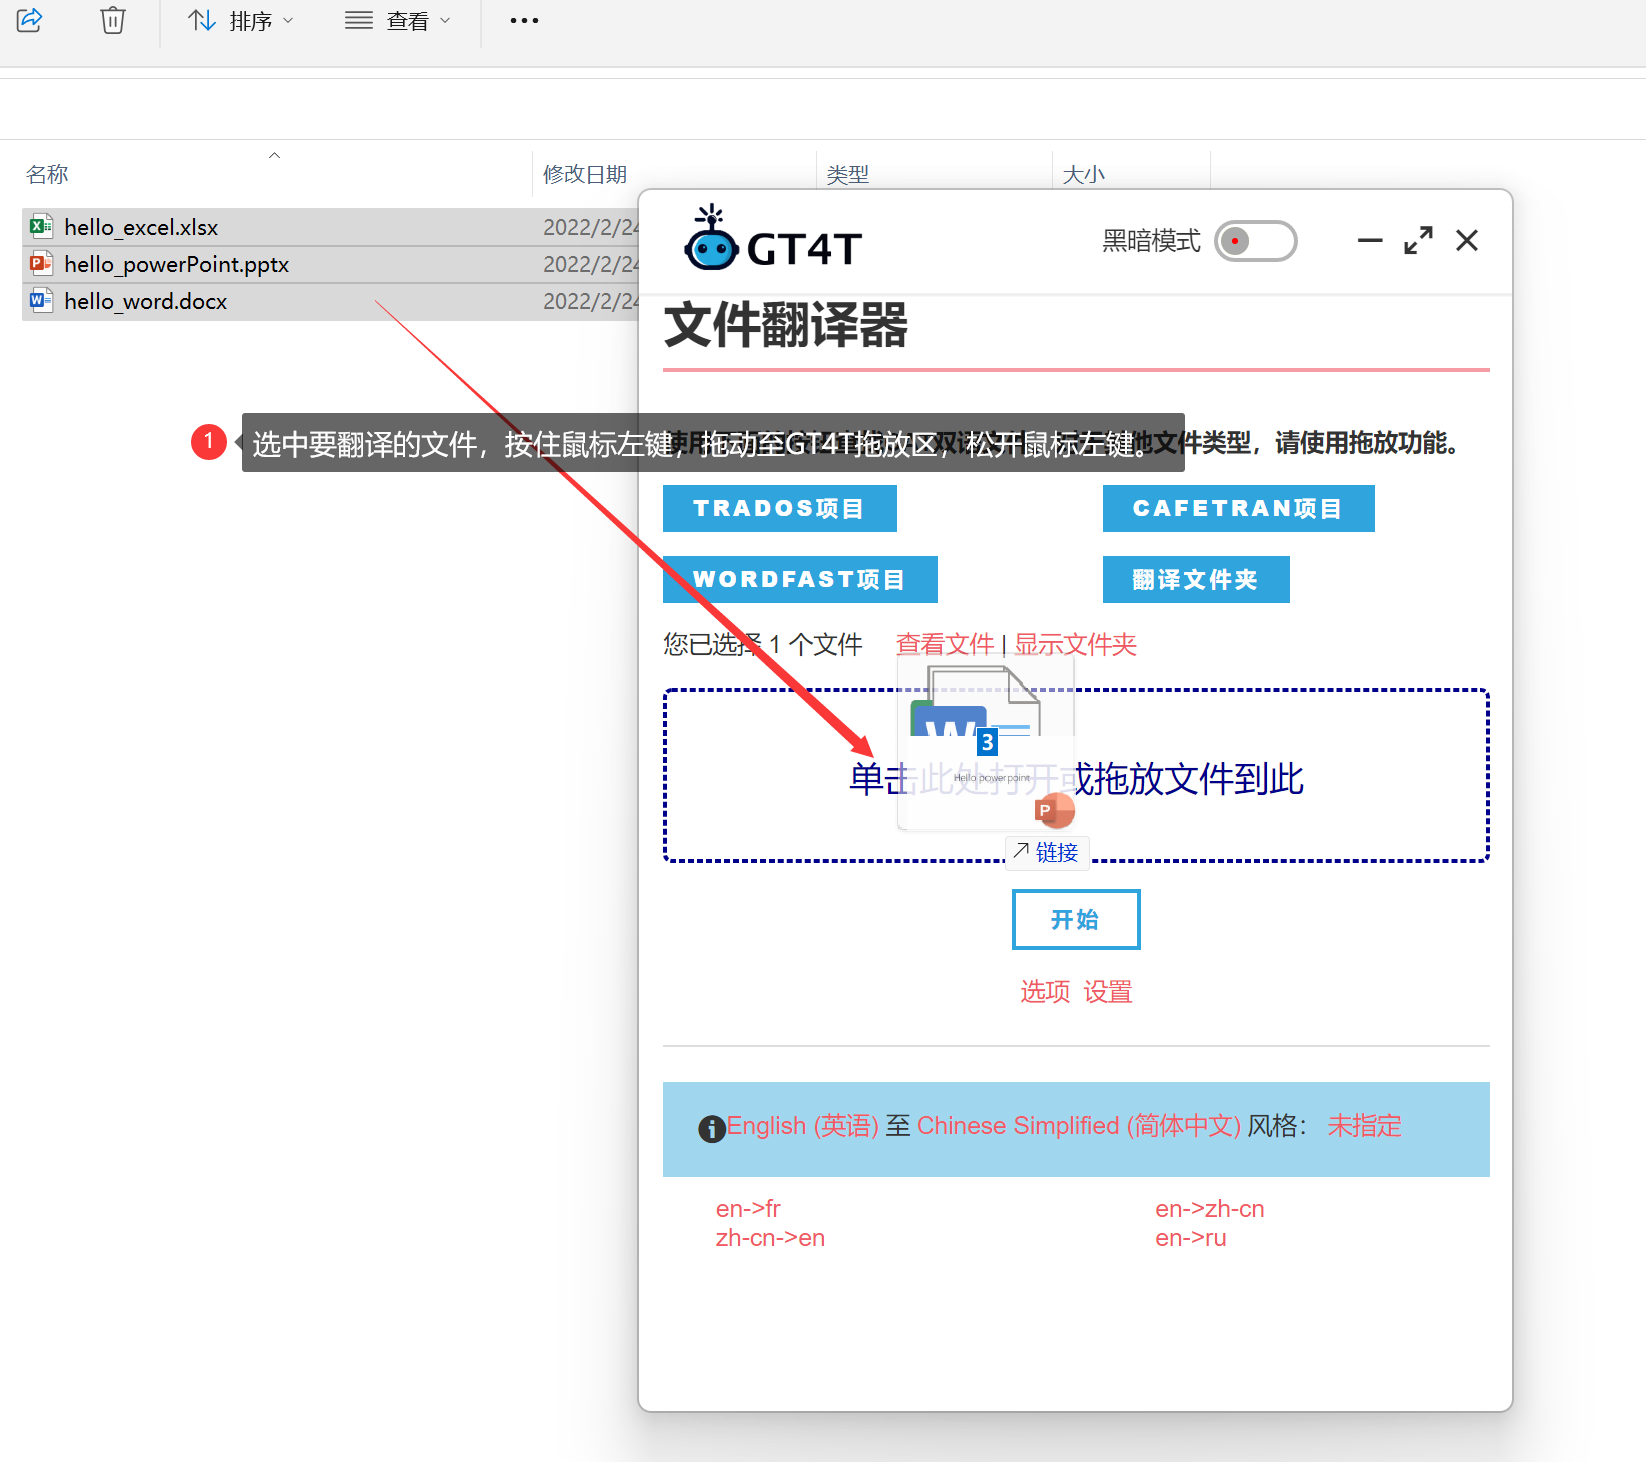This screenshot has height=1462, width=1646.
Task: Click the info icon beside English language
Action: point(711,1129)
